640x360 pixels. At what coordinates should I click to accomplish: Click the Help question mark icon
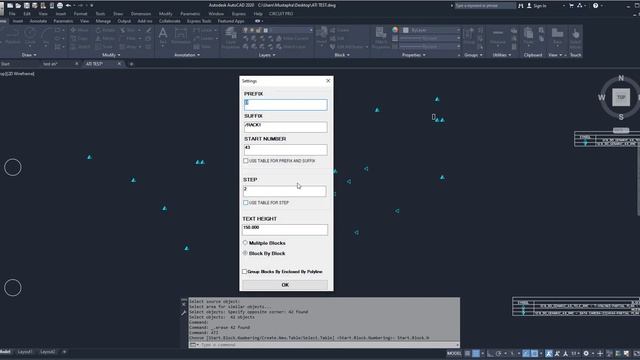(596, 6)
